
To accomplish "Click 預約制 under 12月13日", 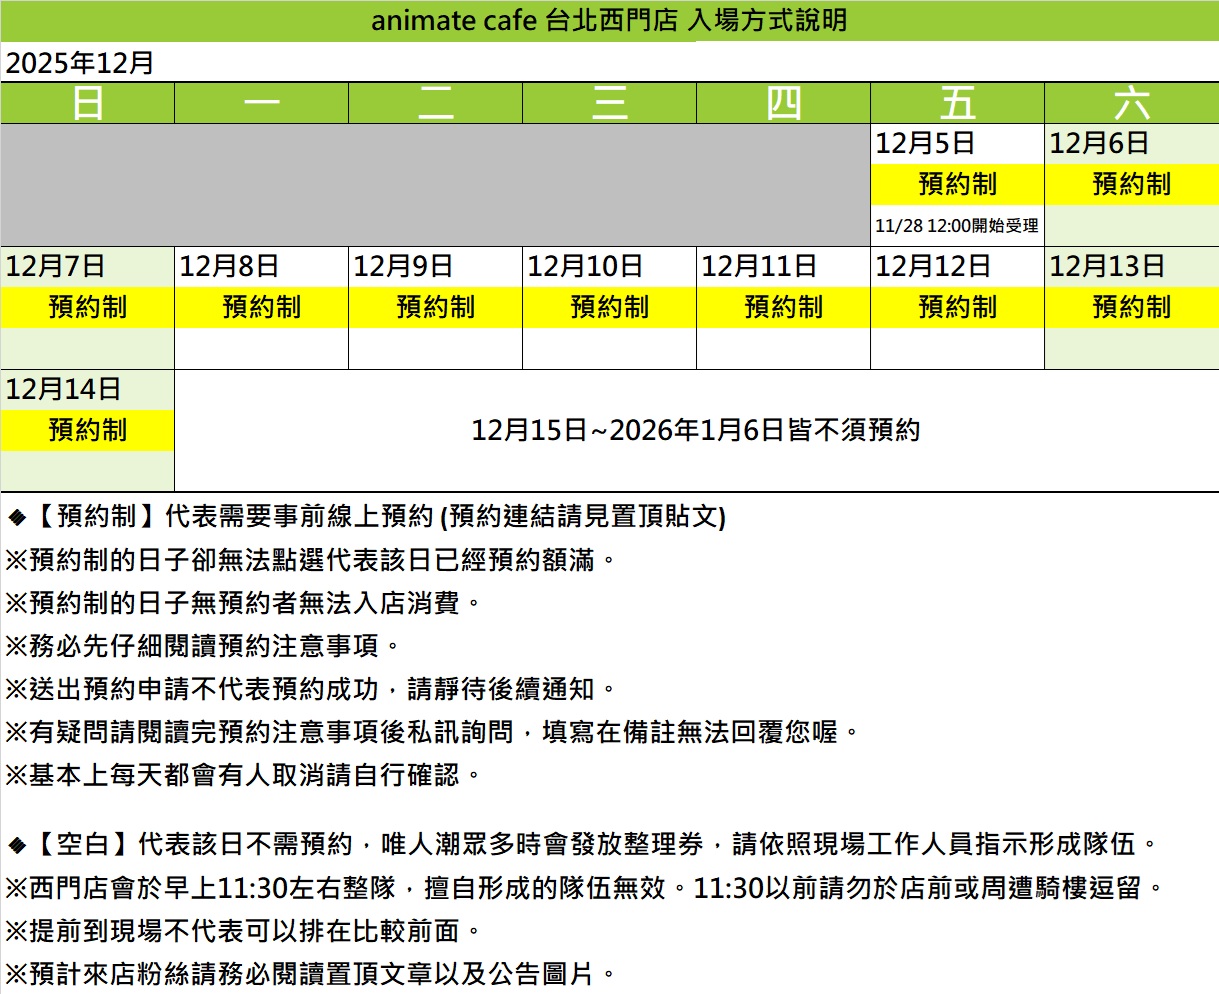I will click(1132, 307).
